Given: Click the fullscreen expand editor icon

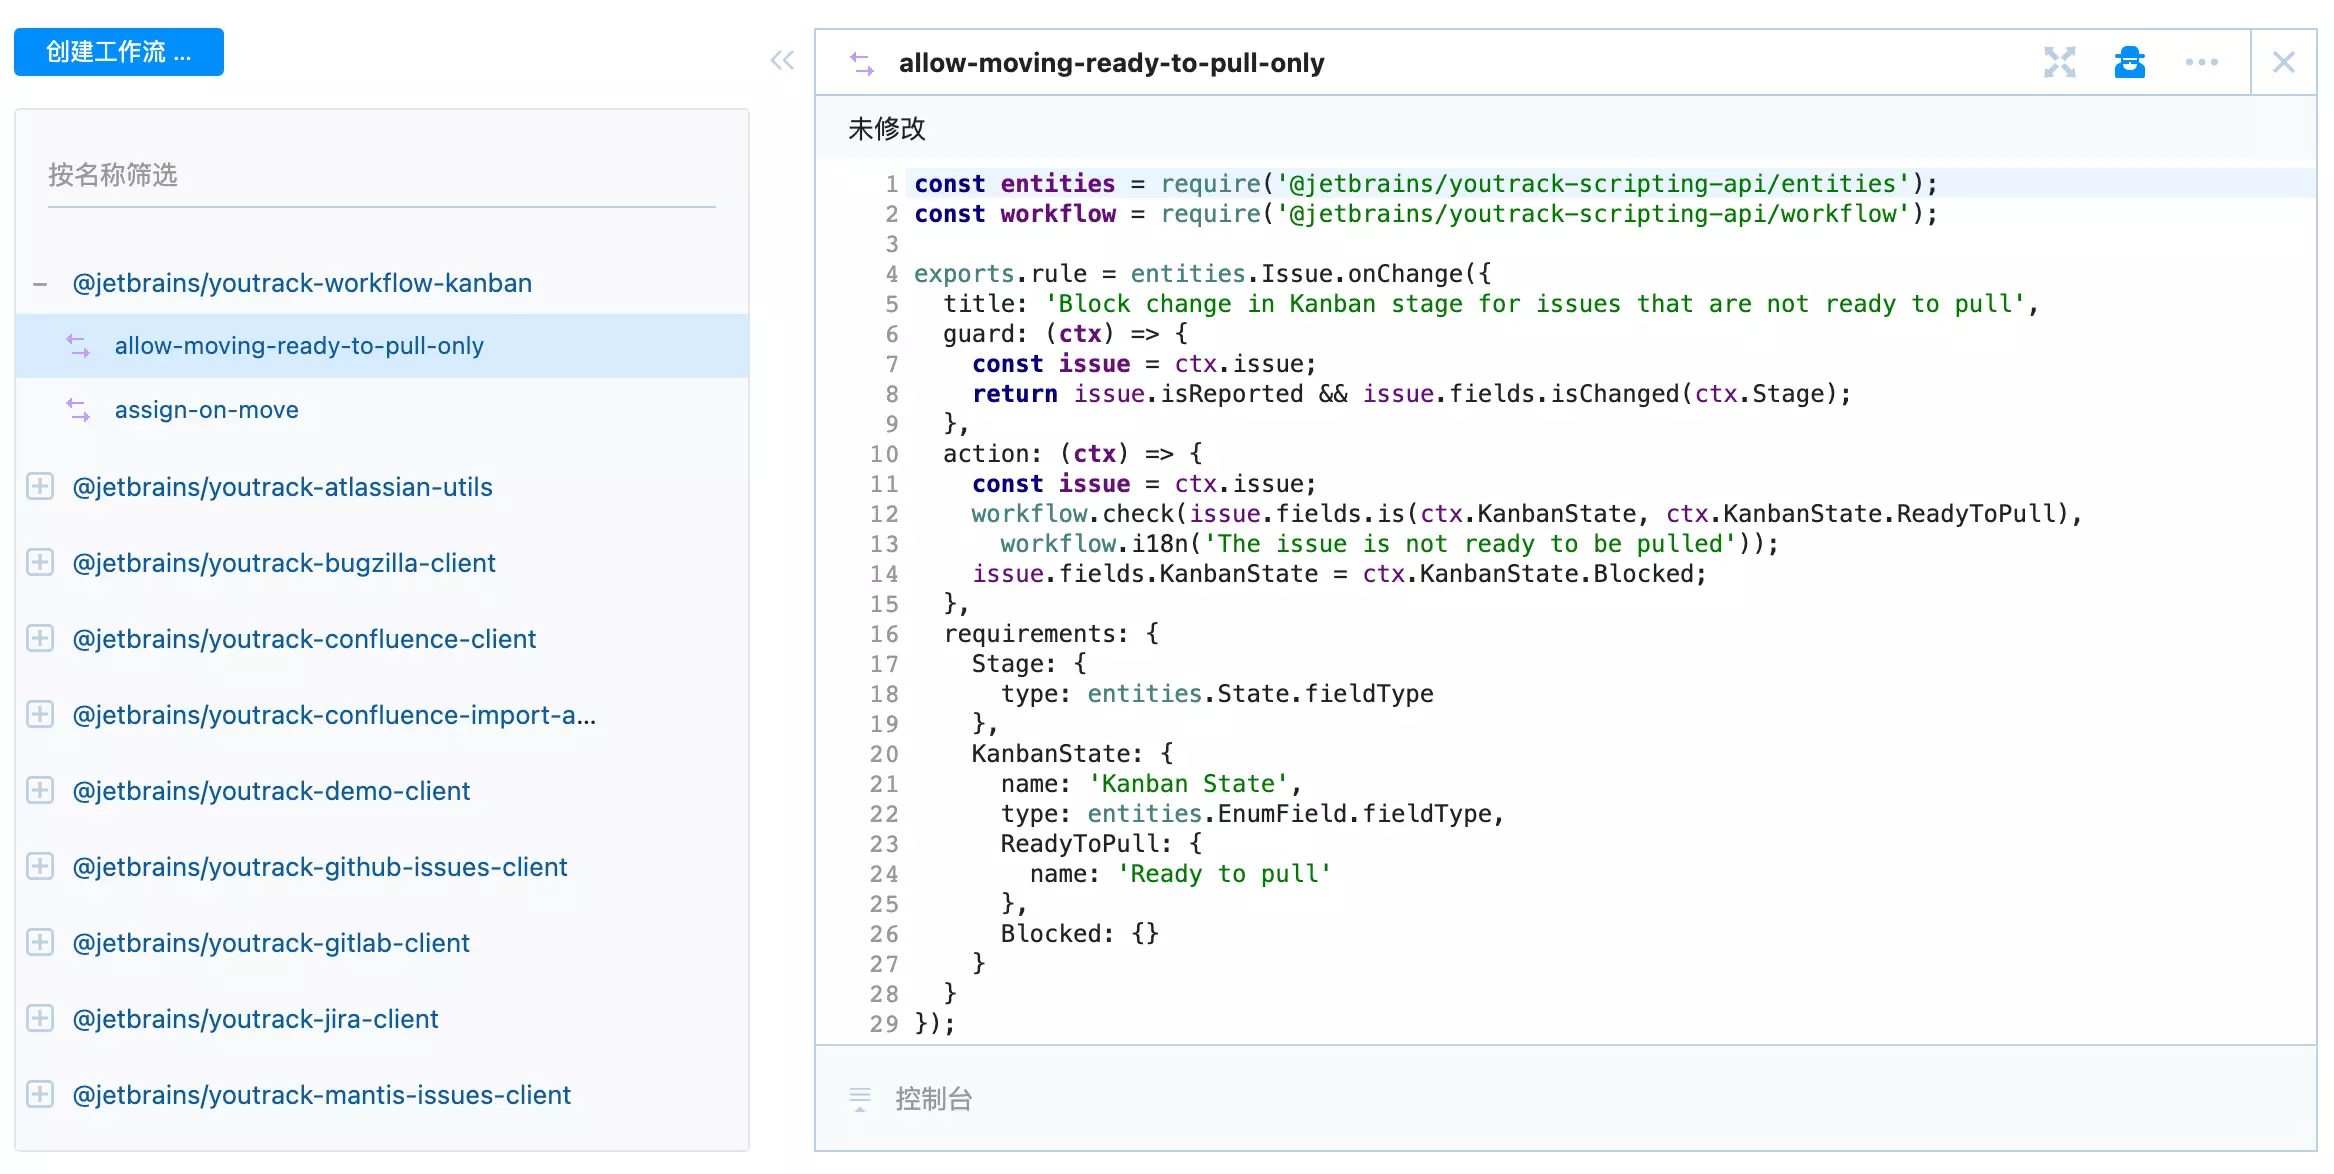Looking at the screenshot, I should pyautogui.click(x=2059, y=62).
